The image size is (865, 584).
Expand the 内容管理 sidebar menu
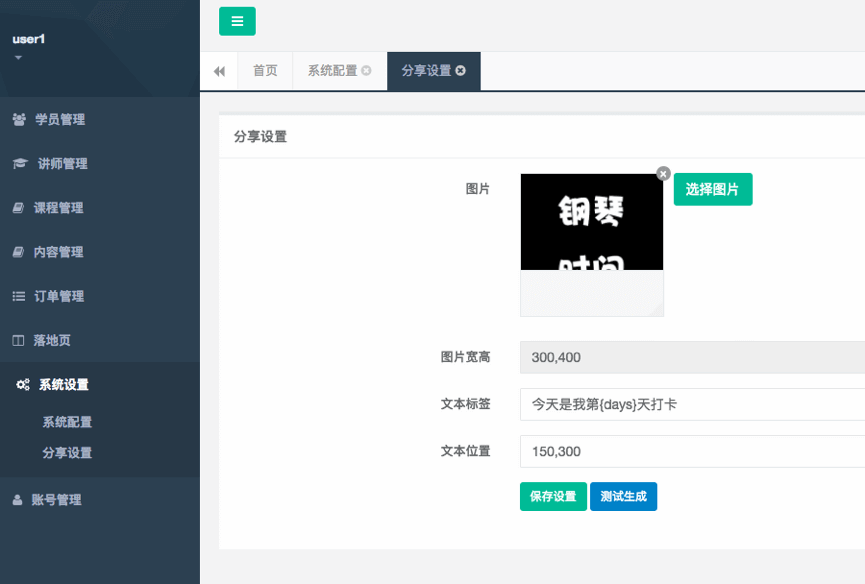pos(58,252)
